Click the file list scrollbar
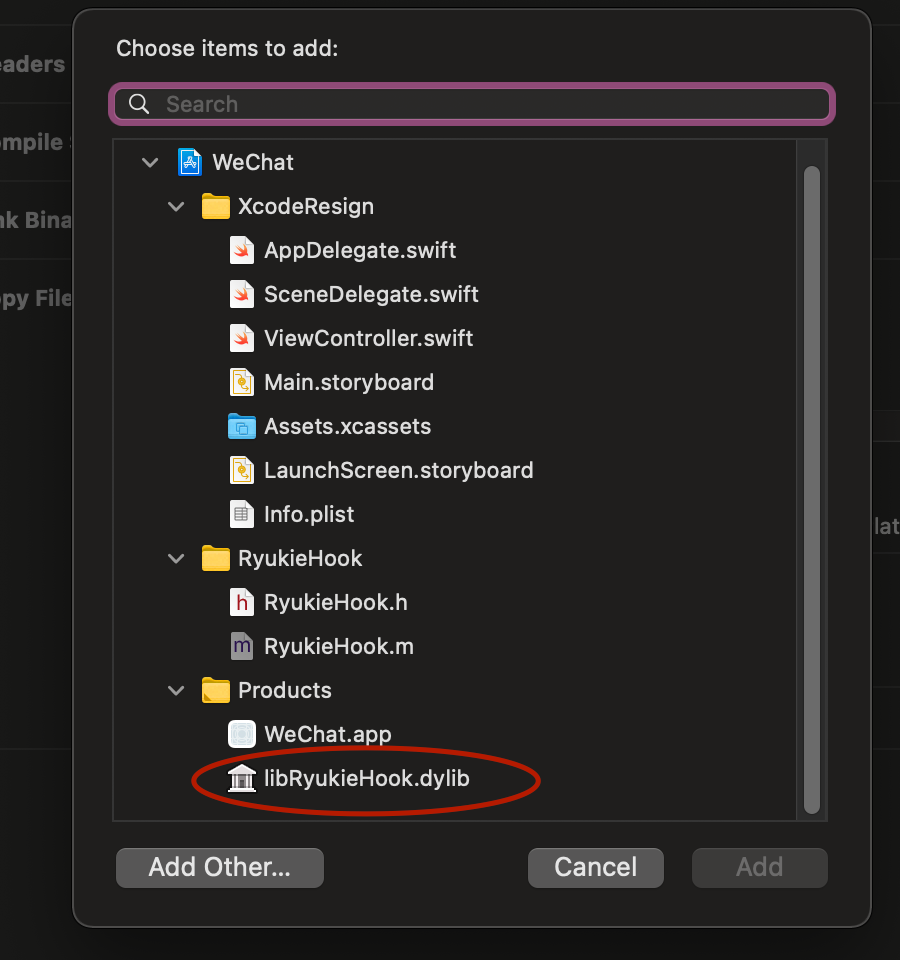Screen dimensions: 900x960 (x=812, y=490)
